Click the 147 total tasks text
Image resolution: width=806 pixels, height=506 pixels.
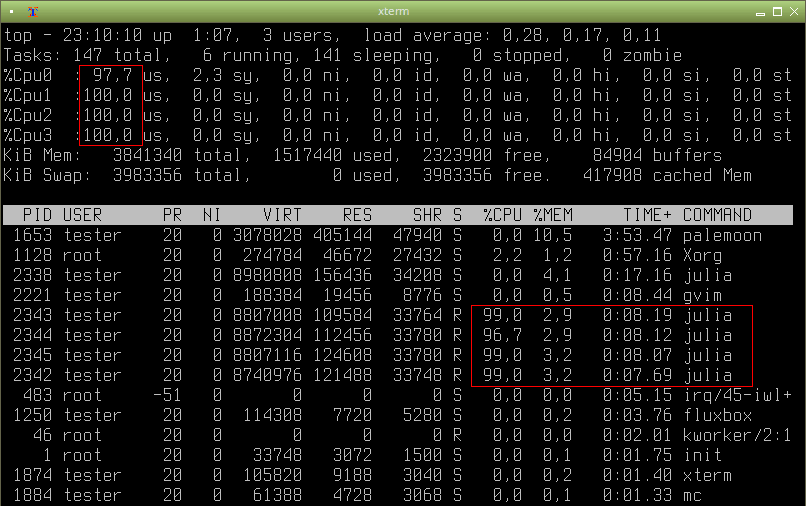click(122, 55)
